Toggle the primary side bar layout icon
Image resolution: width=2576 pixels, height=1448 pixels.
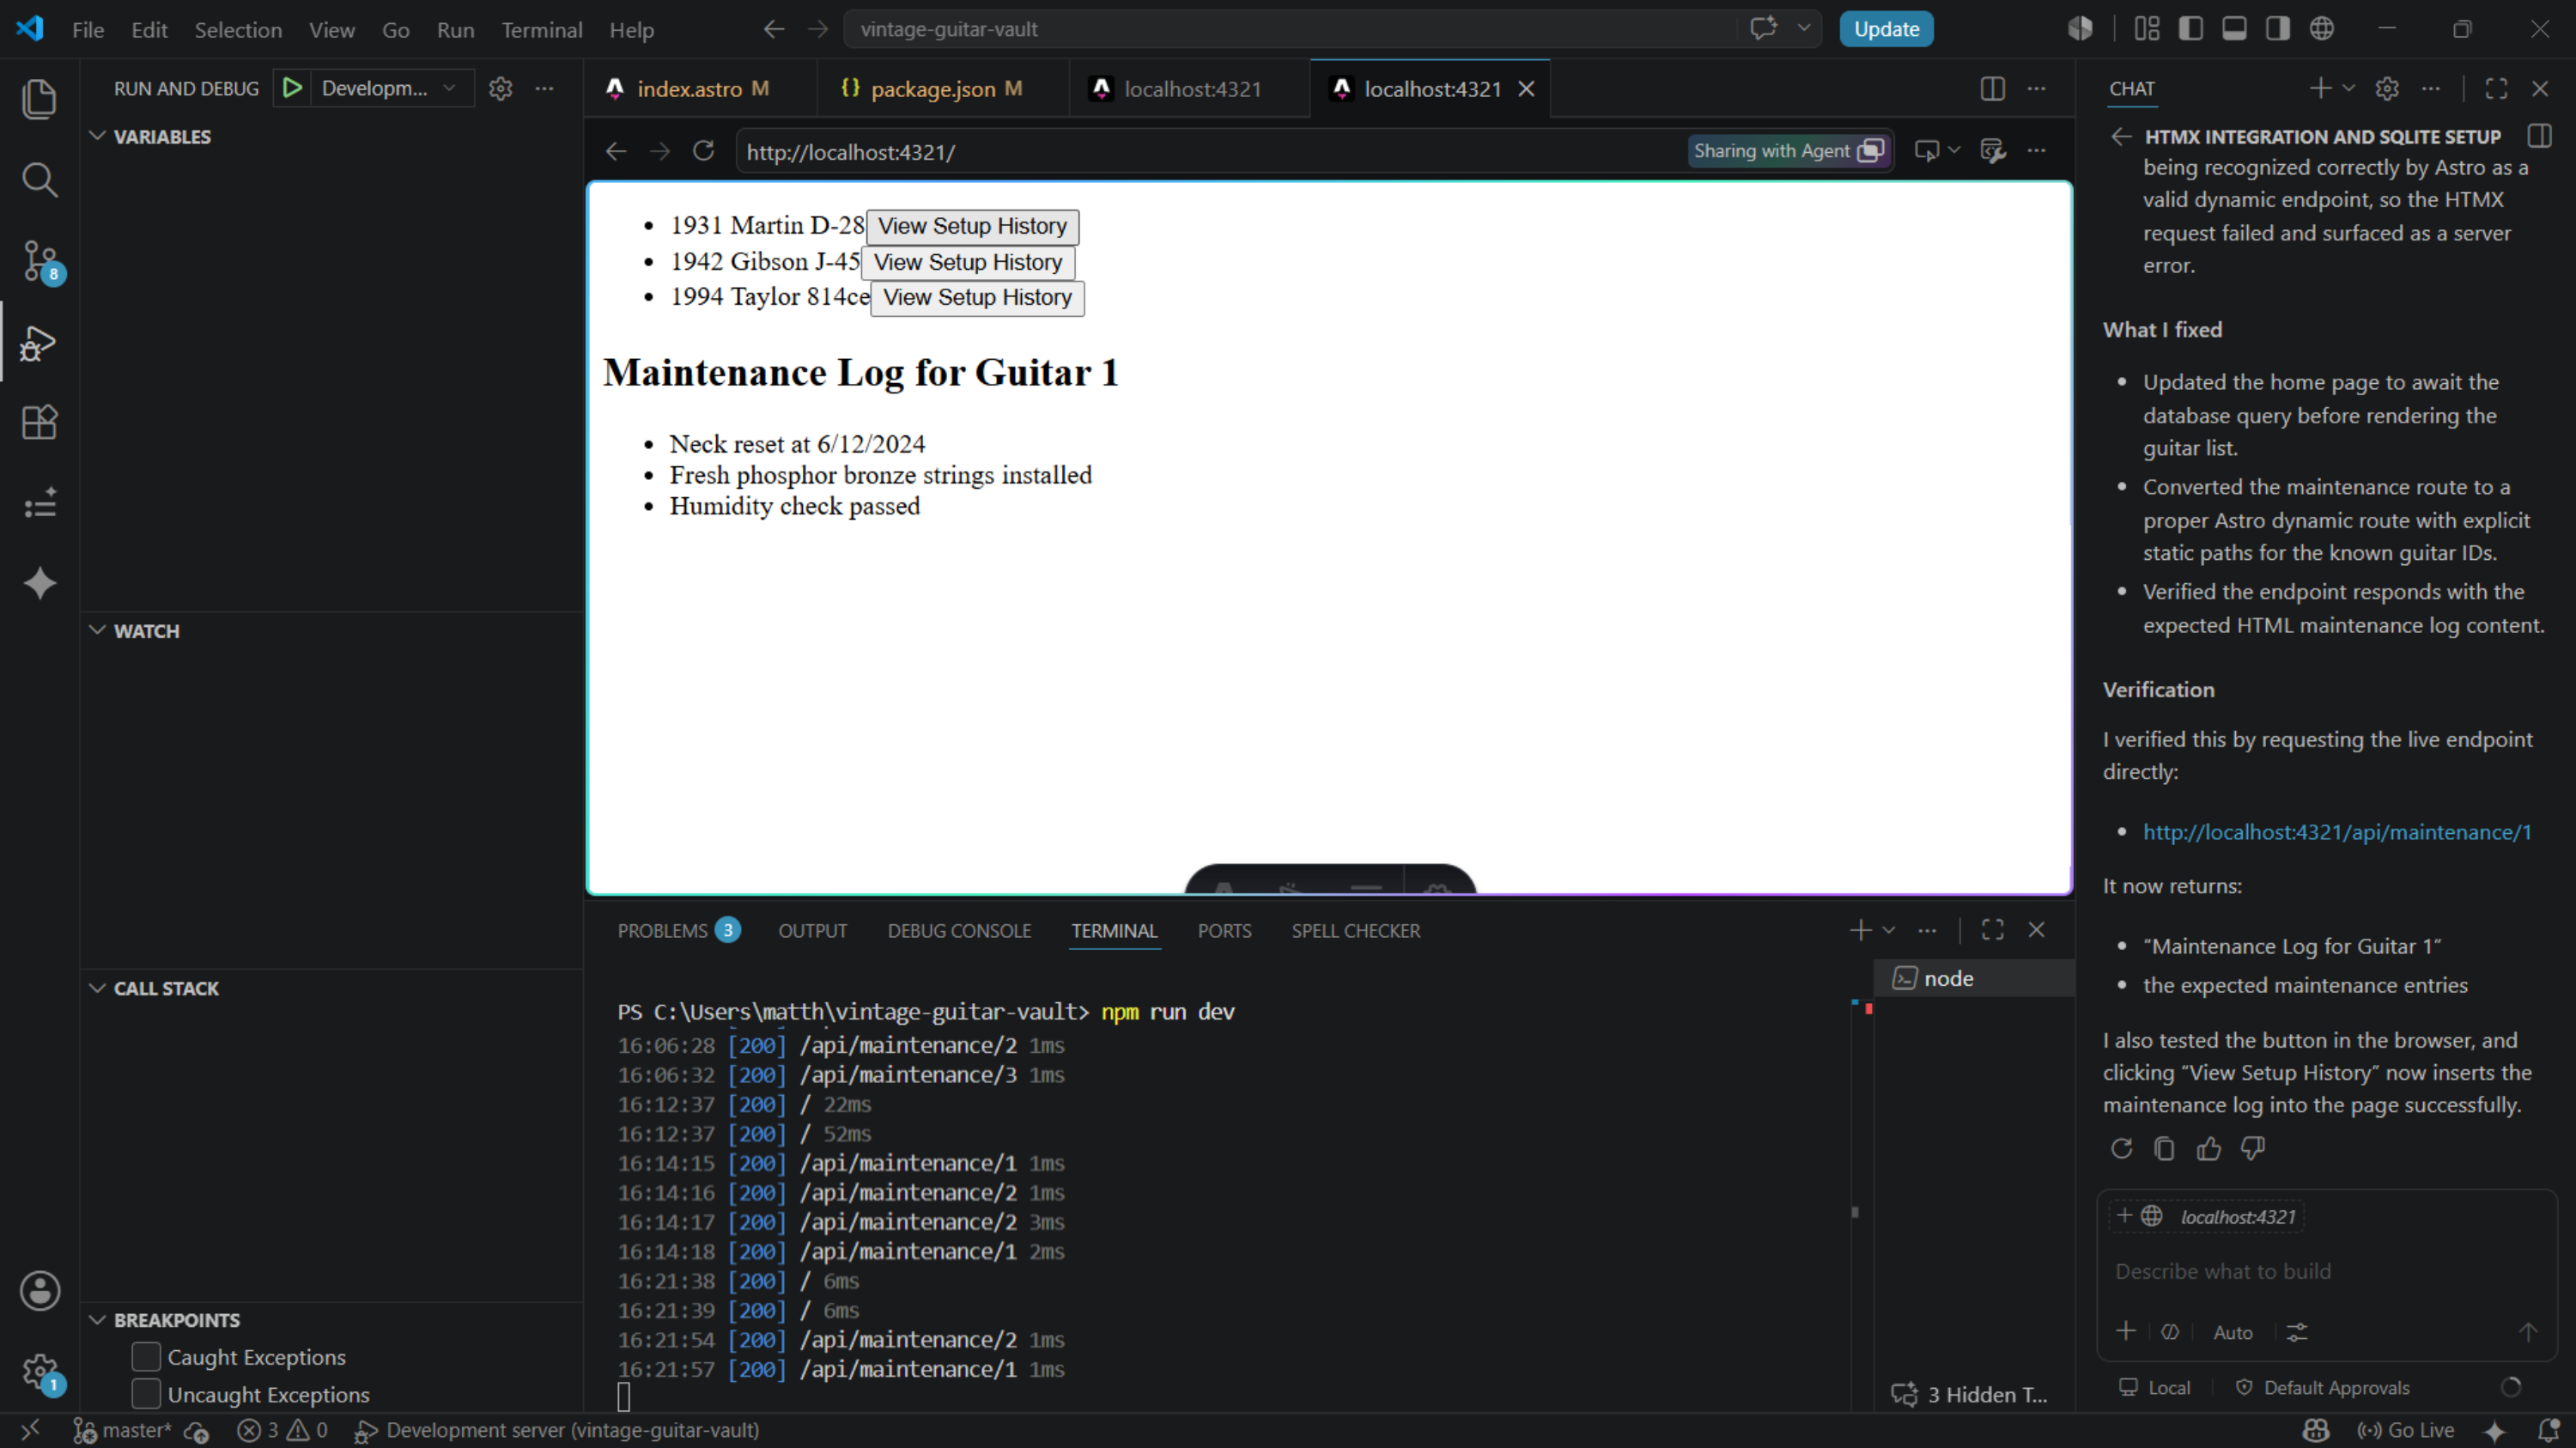[2190, 29]
